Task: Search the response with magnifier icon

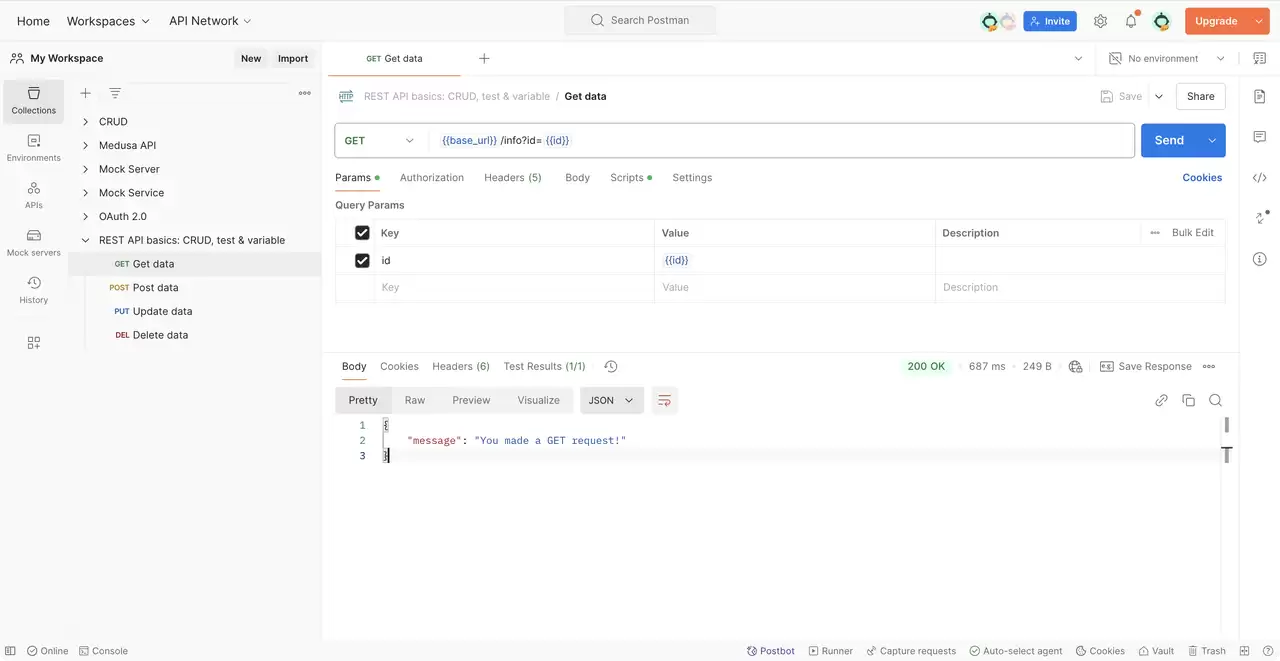Action: point(1215,400)
